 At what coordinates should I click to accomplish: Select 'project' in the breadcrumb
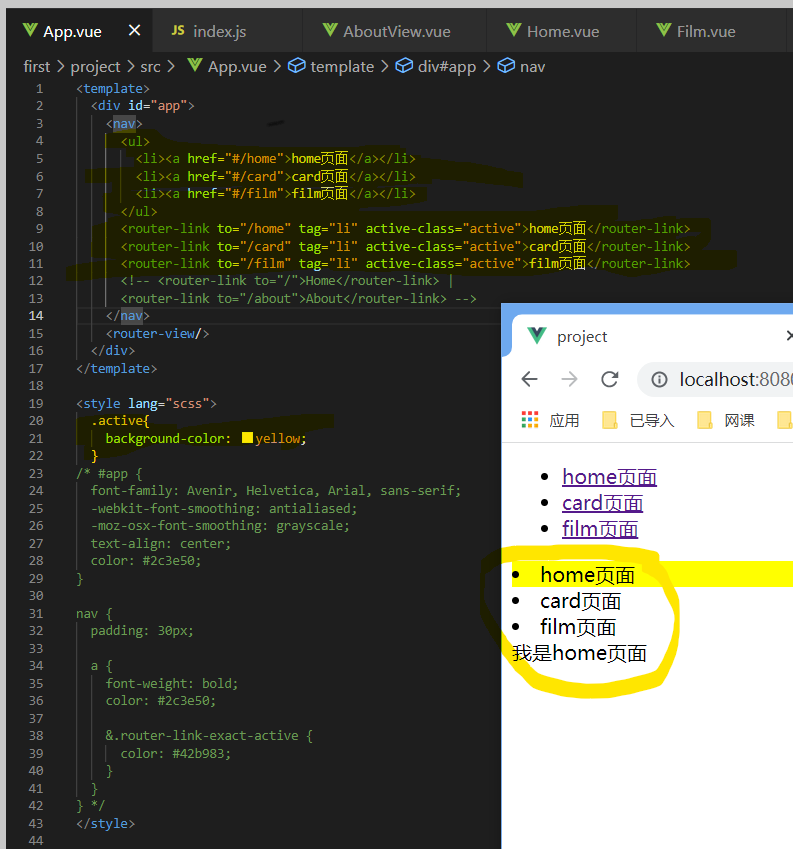[95, 67]
